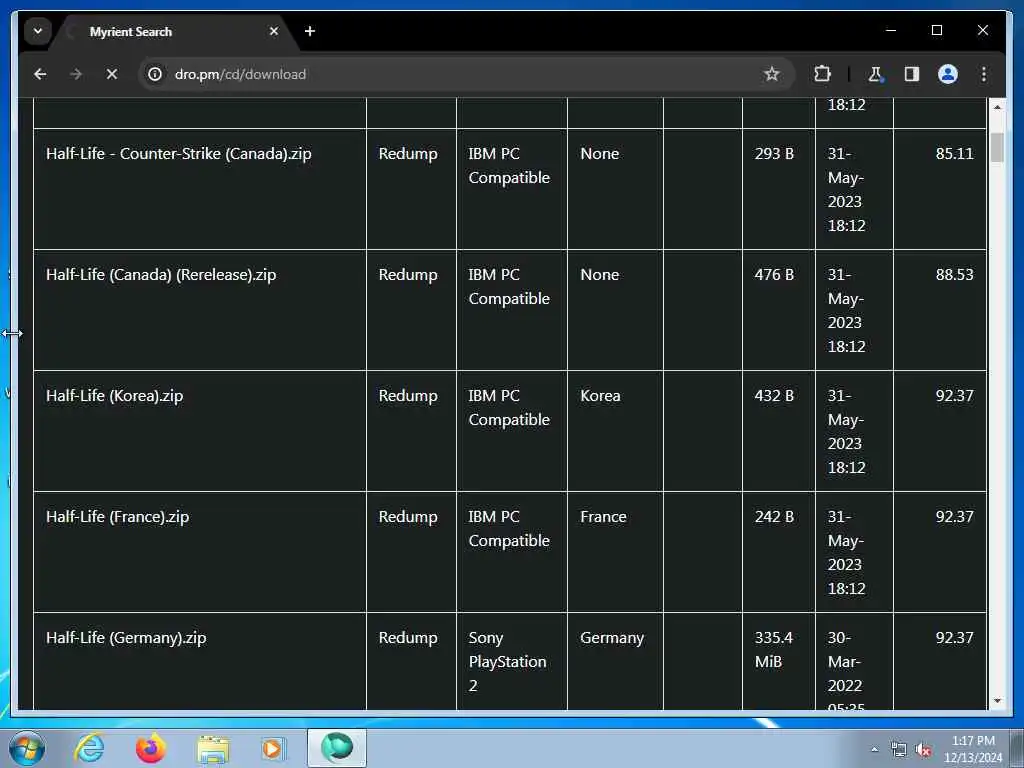The height and width of the screenshot is (768, 1024).
Task: Click the forward navigation arrow
Action: coord(76,74)
